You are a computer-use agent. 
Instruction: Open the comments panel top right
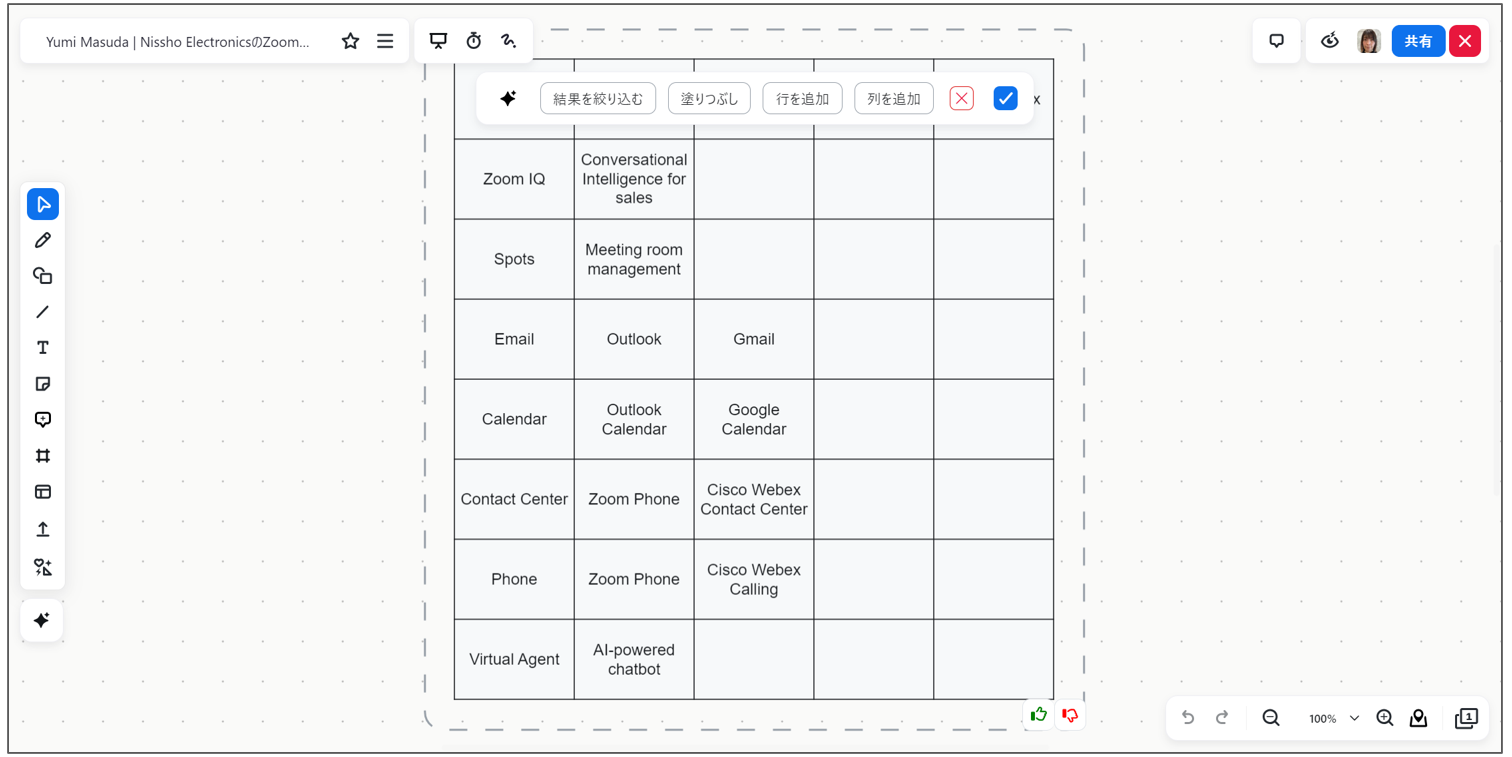(x=1277, y=41)
